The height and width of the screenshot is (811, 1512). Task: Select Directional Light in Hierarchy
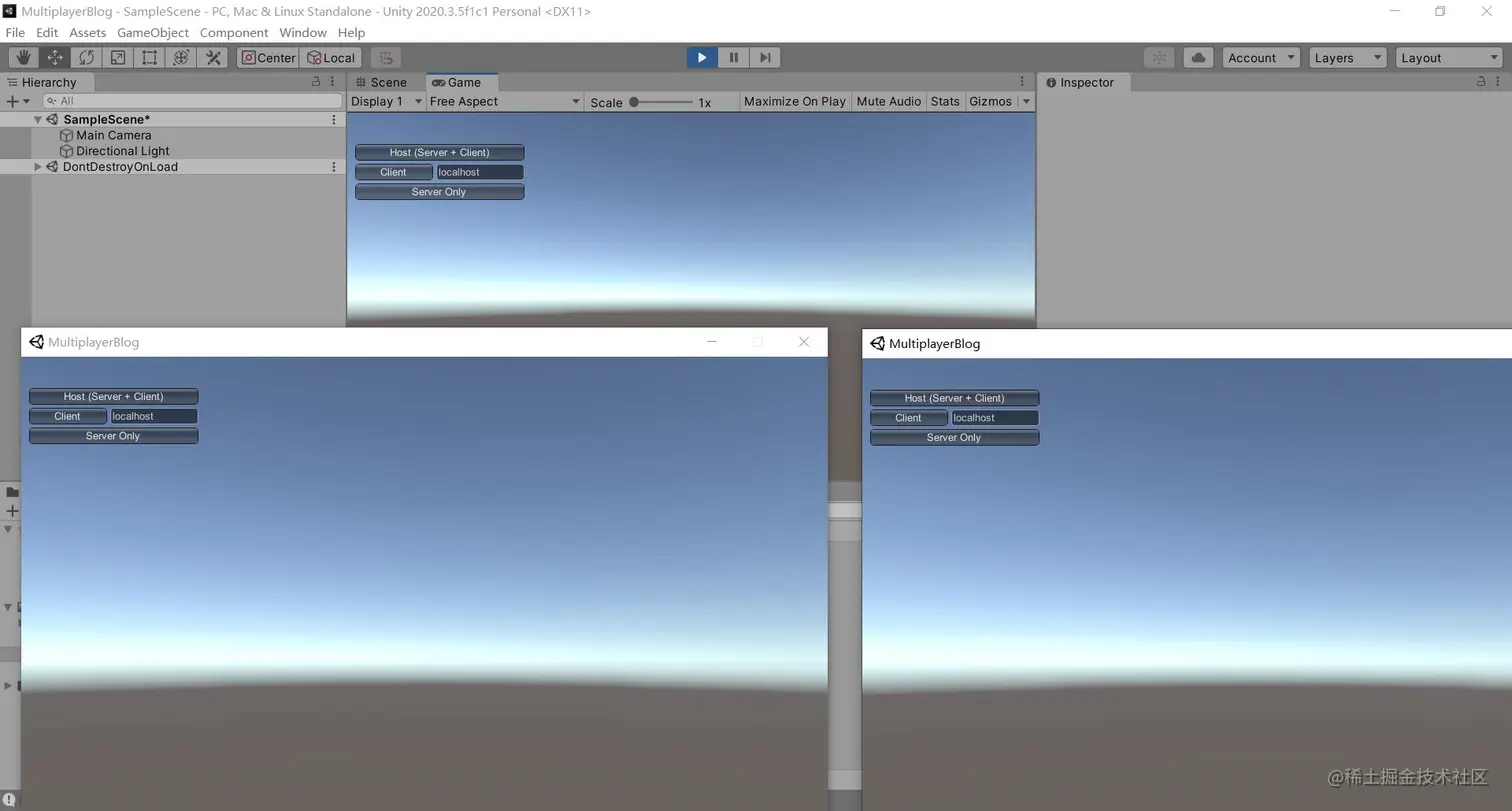coord(122,151)
